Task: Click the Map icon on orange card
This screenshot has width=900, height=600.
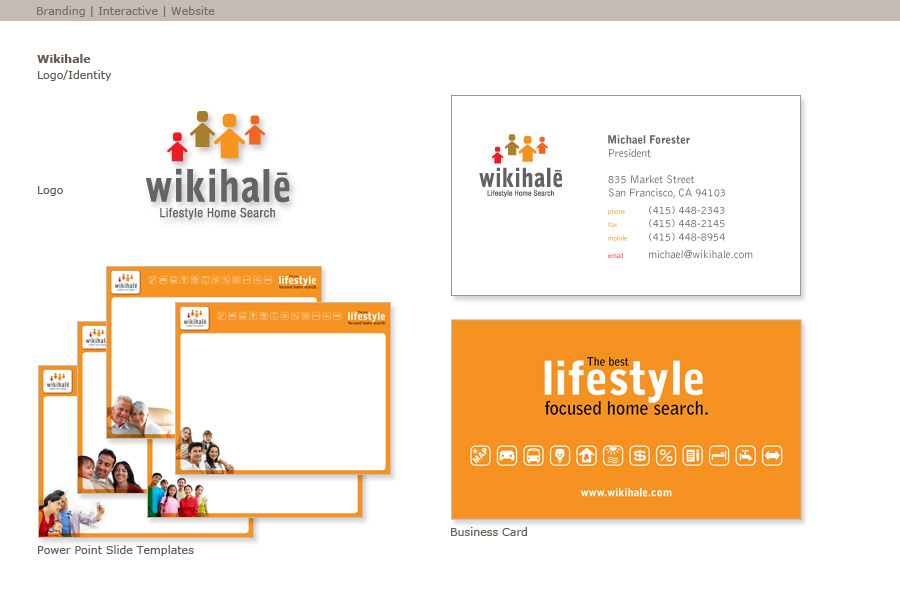Action: [480, 456]
